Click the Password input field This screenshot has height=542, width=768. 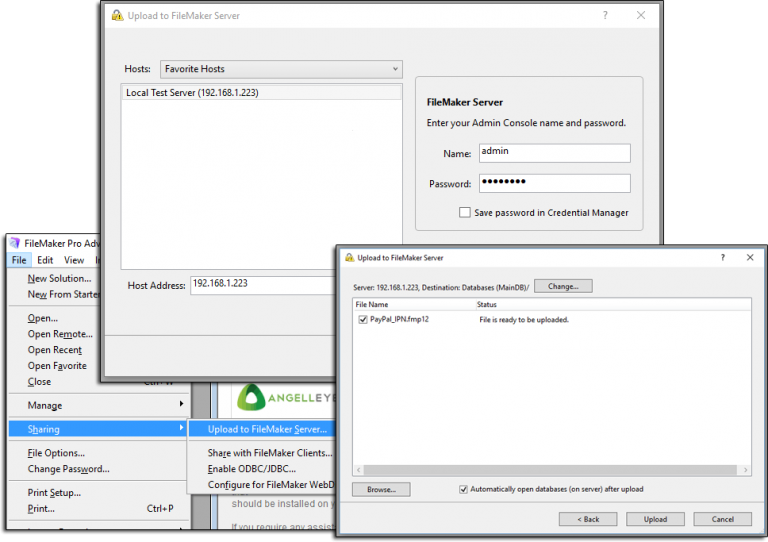(x=554, y=183)
